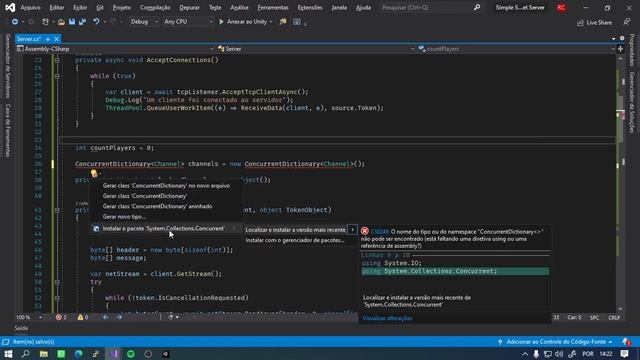Open the notifications bell in the status bar

click(x=626, y=342)
